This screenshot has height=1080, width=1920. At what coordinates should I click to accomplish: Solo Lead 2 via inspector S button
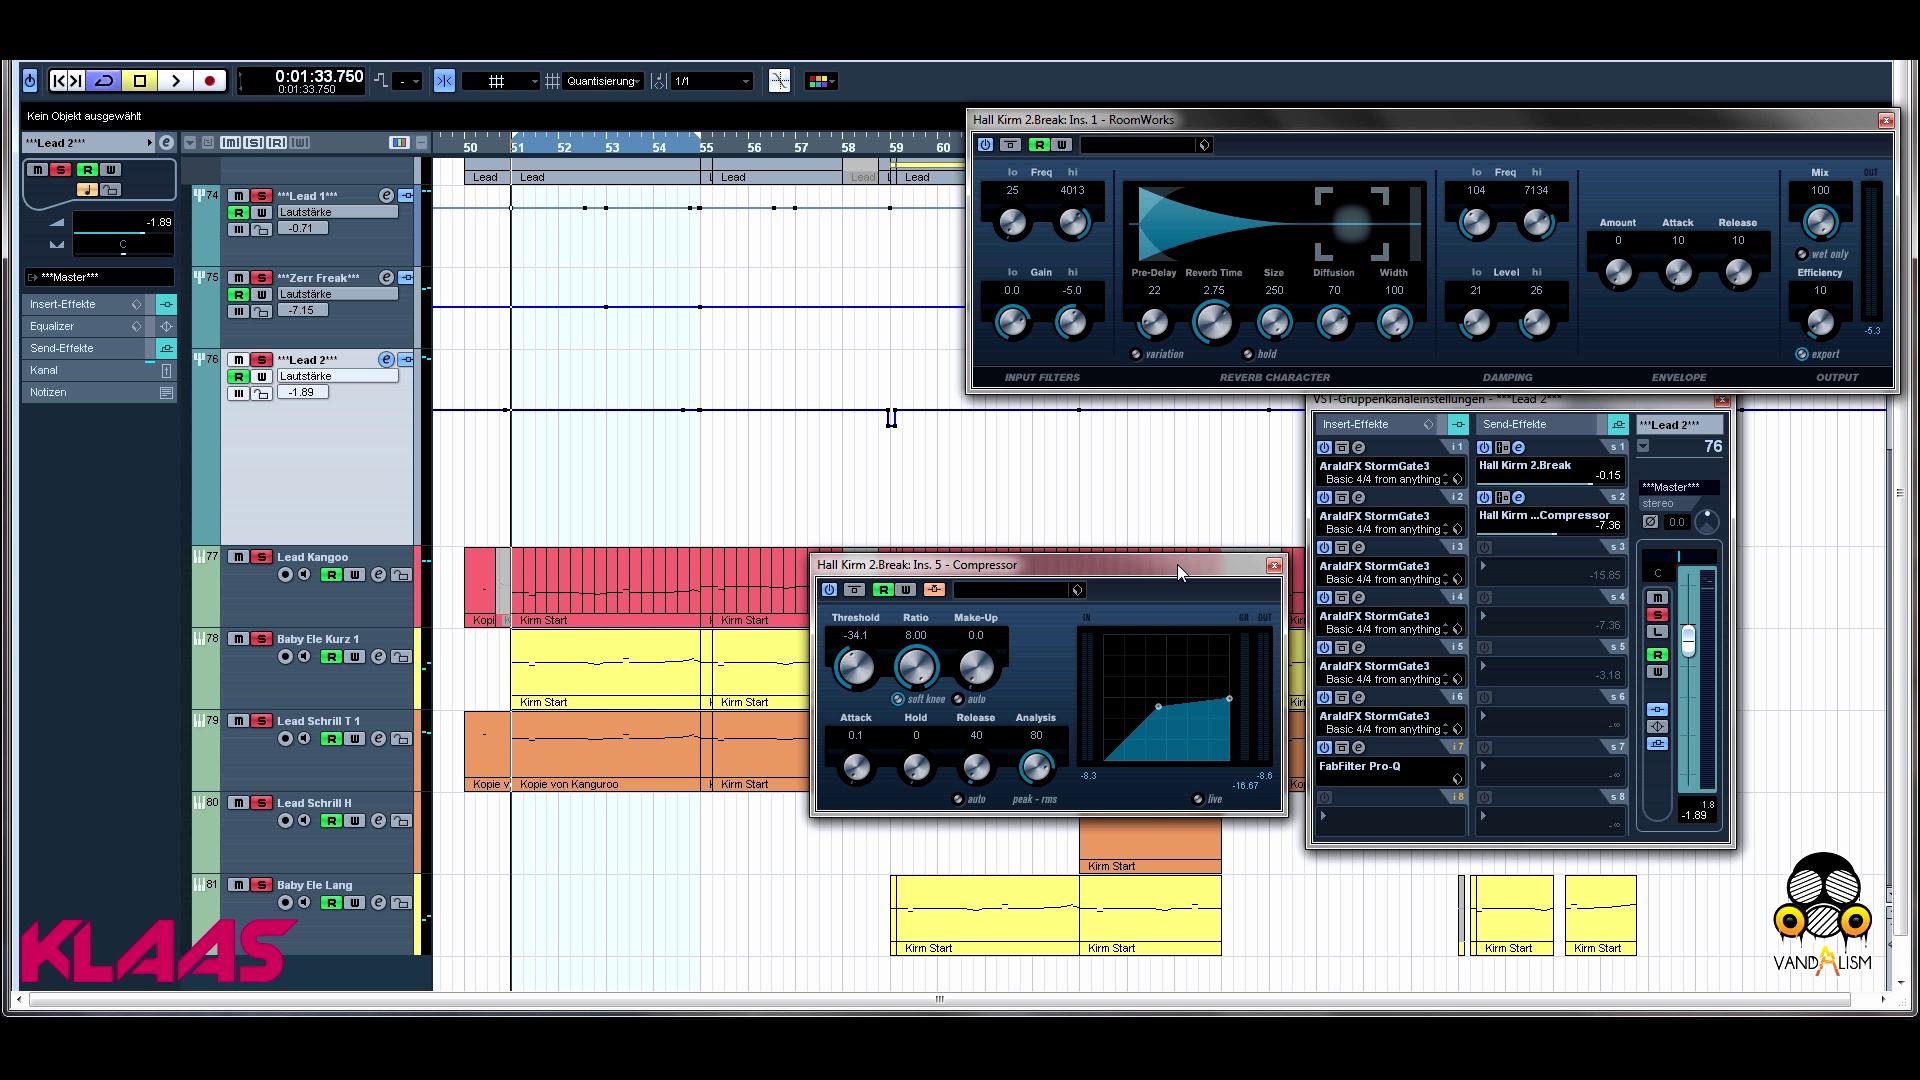[x=61, y=170]
